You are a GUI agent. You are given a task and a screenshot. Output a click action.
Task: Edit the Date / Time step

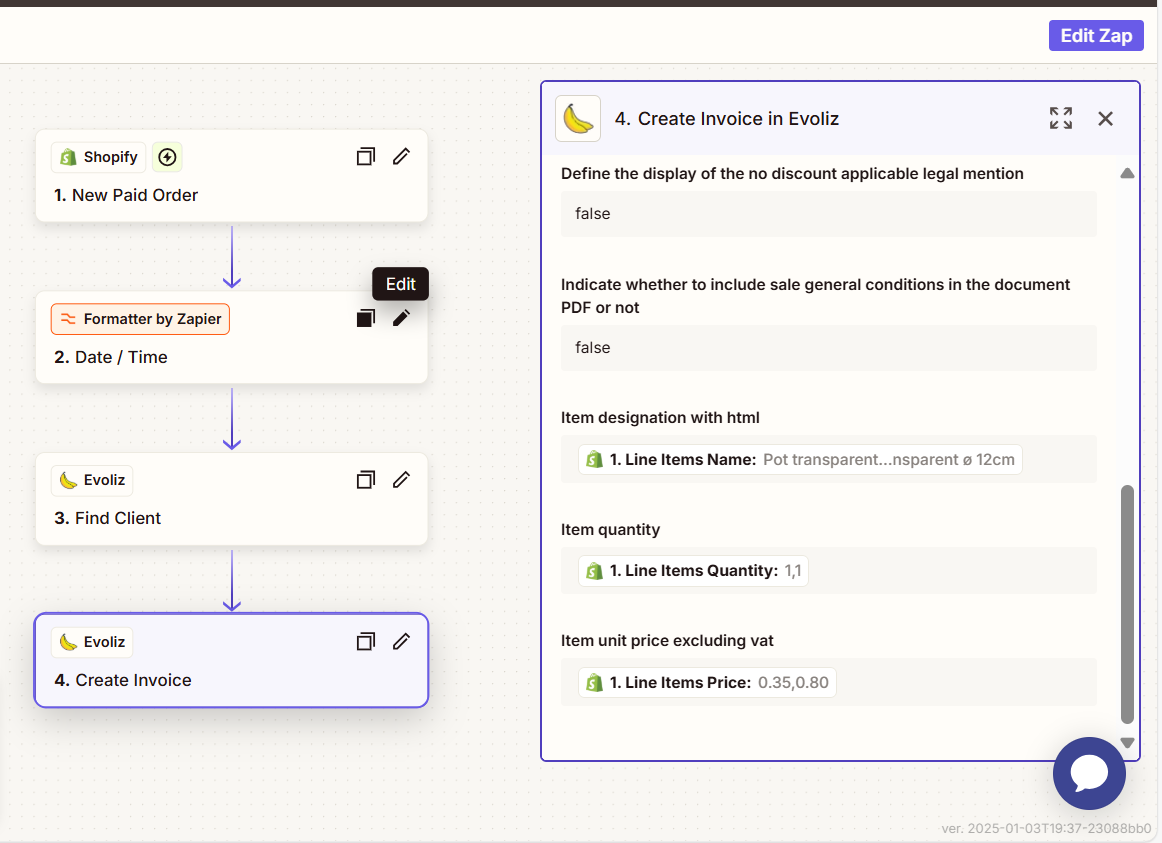(x=401, y=318)
